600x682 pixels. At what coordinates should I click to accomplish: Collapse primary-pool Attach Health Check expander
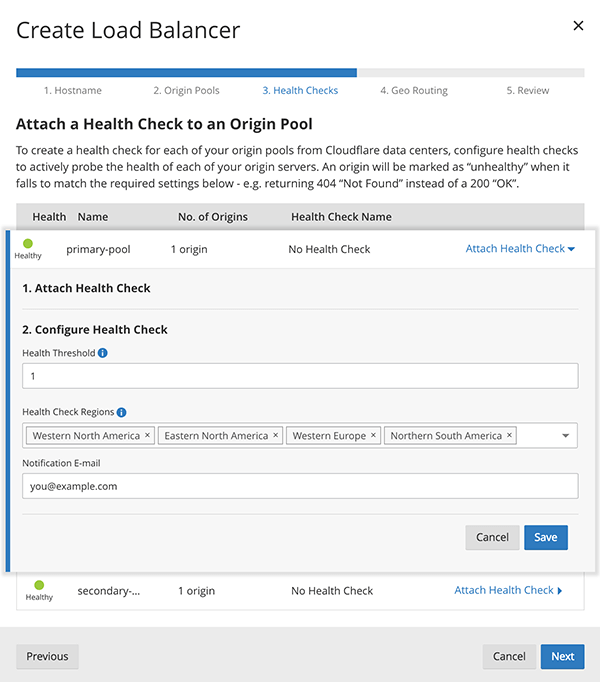[520, 249]
